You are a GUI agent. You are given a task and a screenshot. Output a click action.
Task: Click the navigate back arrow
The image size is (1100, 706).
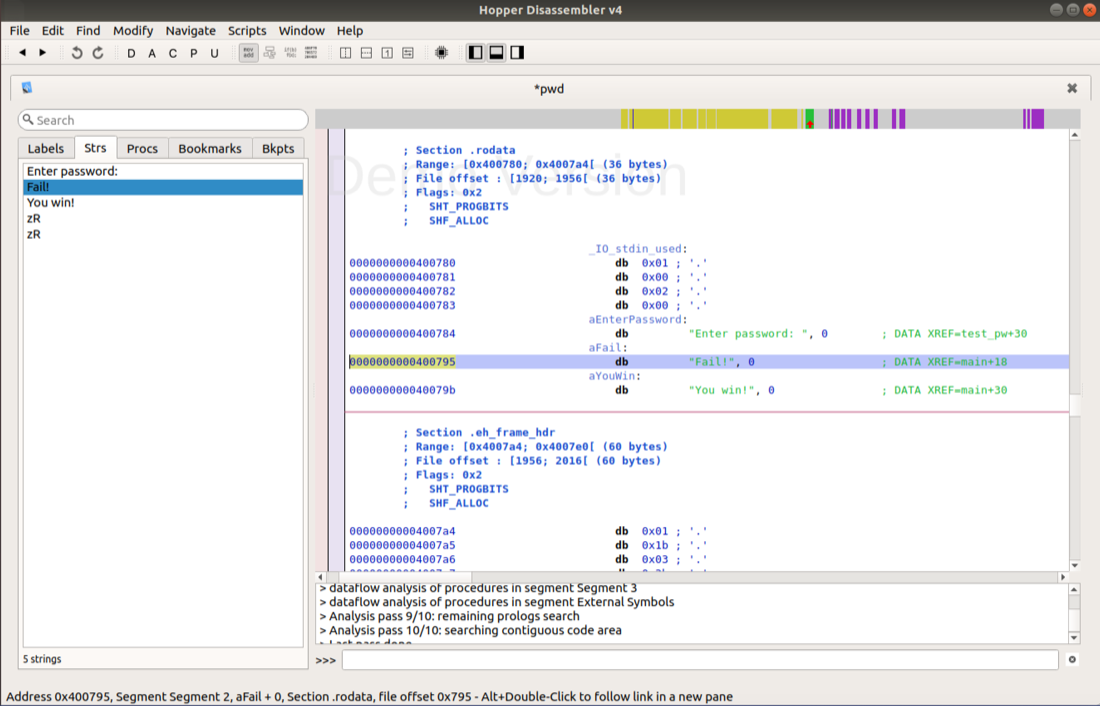pyautogui.click(x=22, y=53)
